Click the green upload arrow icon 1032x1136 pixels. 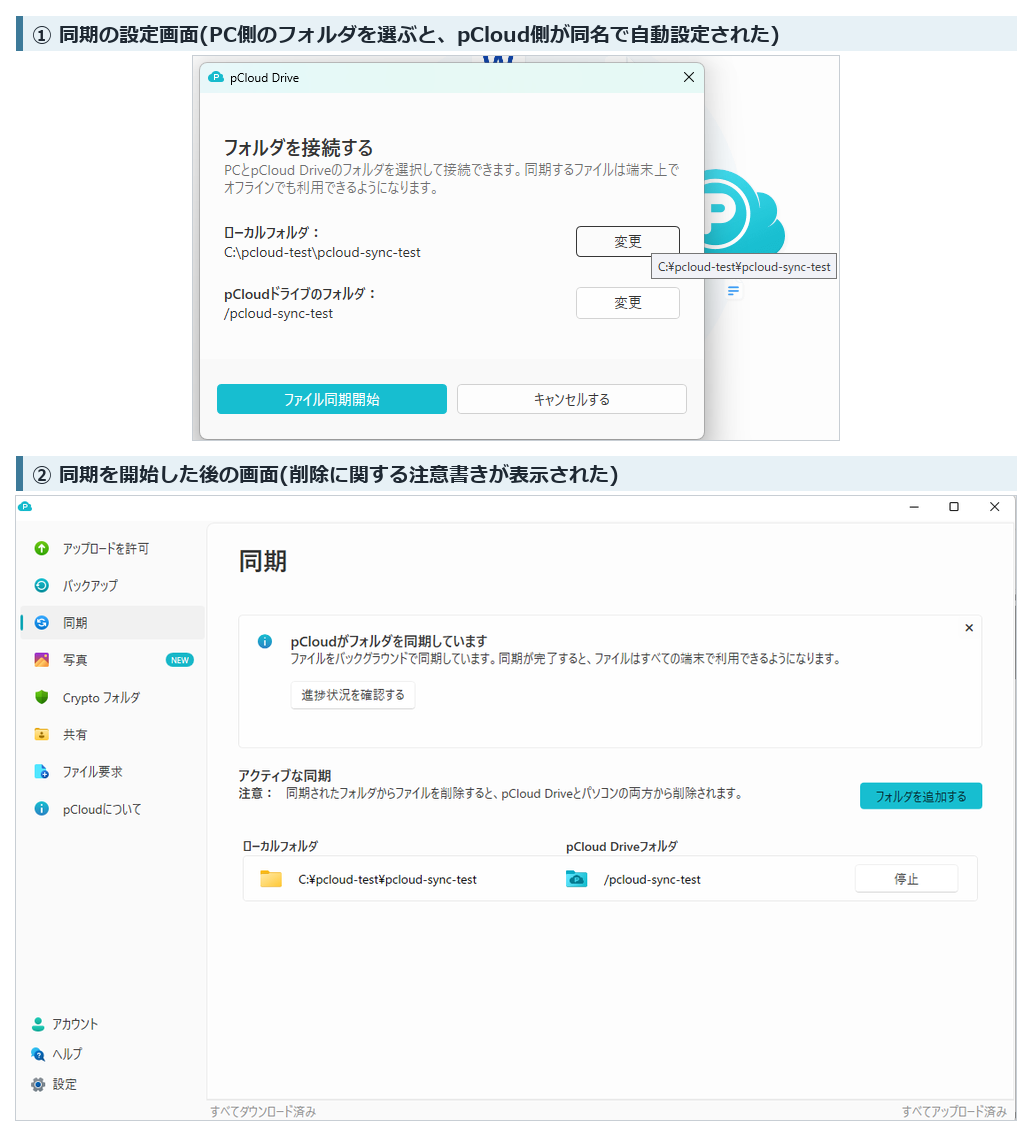pyautogui.click(x=42, y=548)
